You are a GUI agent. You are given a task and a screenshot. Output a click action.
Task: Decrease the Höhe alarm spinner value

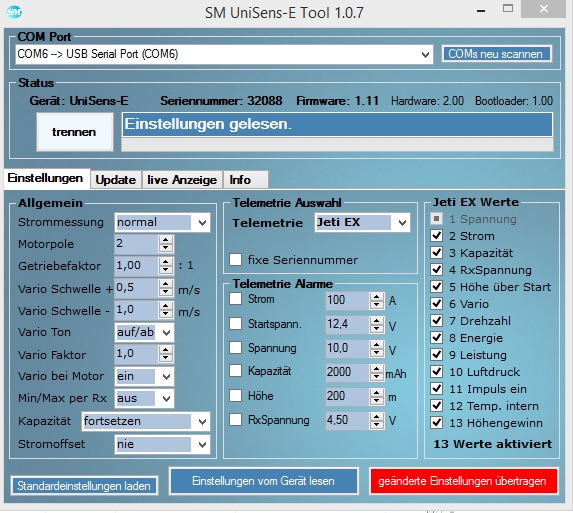pyautogui.click(x=376, y=400)
